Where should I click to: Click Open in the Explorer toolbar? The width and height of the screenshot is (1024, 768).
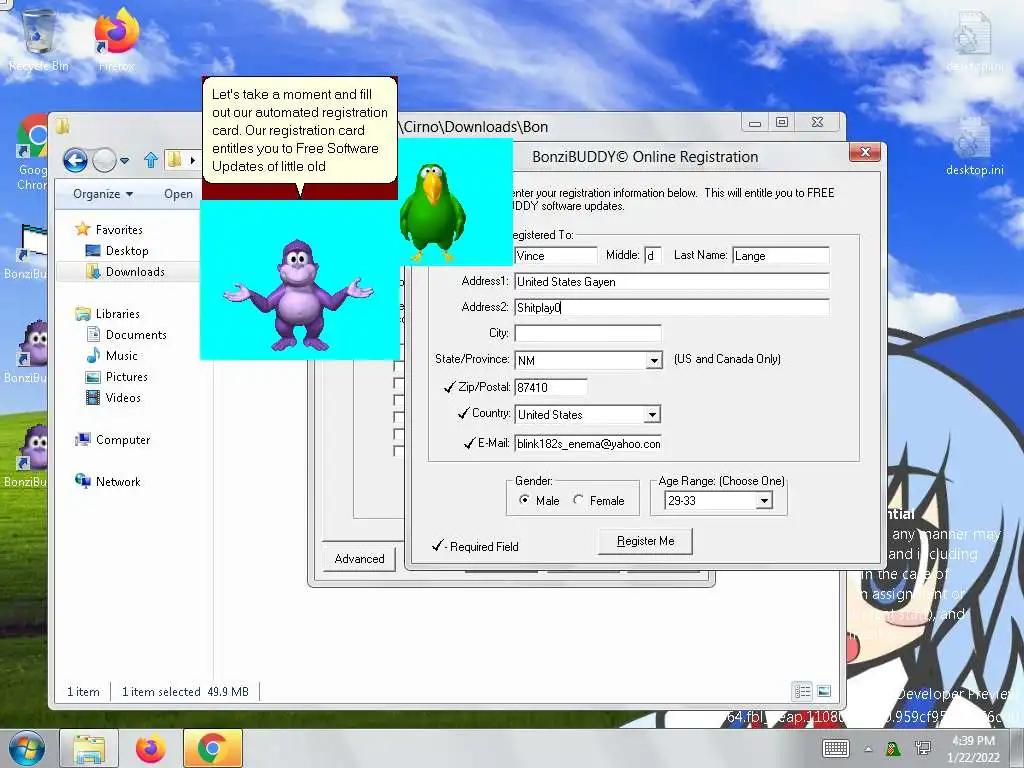tap(178, 194)
